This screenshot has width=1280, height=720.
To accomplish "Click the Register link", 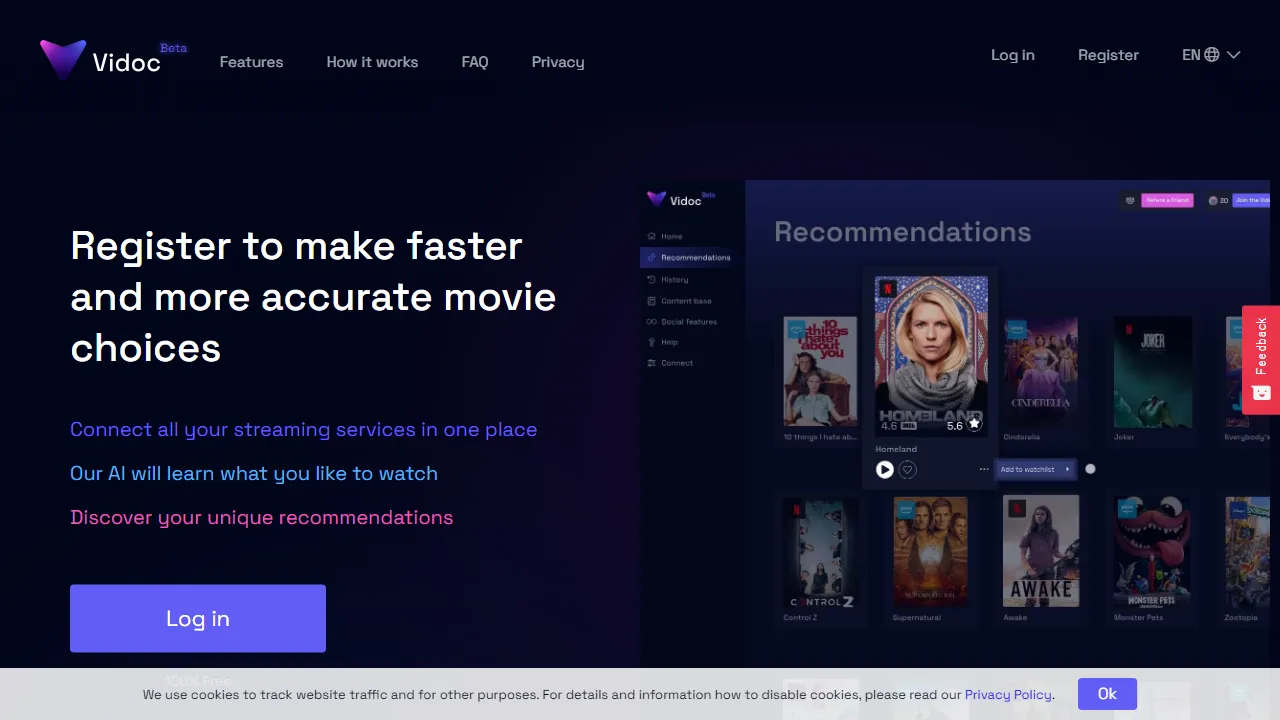I will pos(1108,55).
